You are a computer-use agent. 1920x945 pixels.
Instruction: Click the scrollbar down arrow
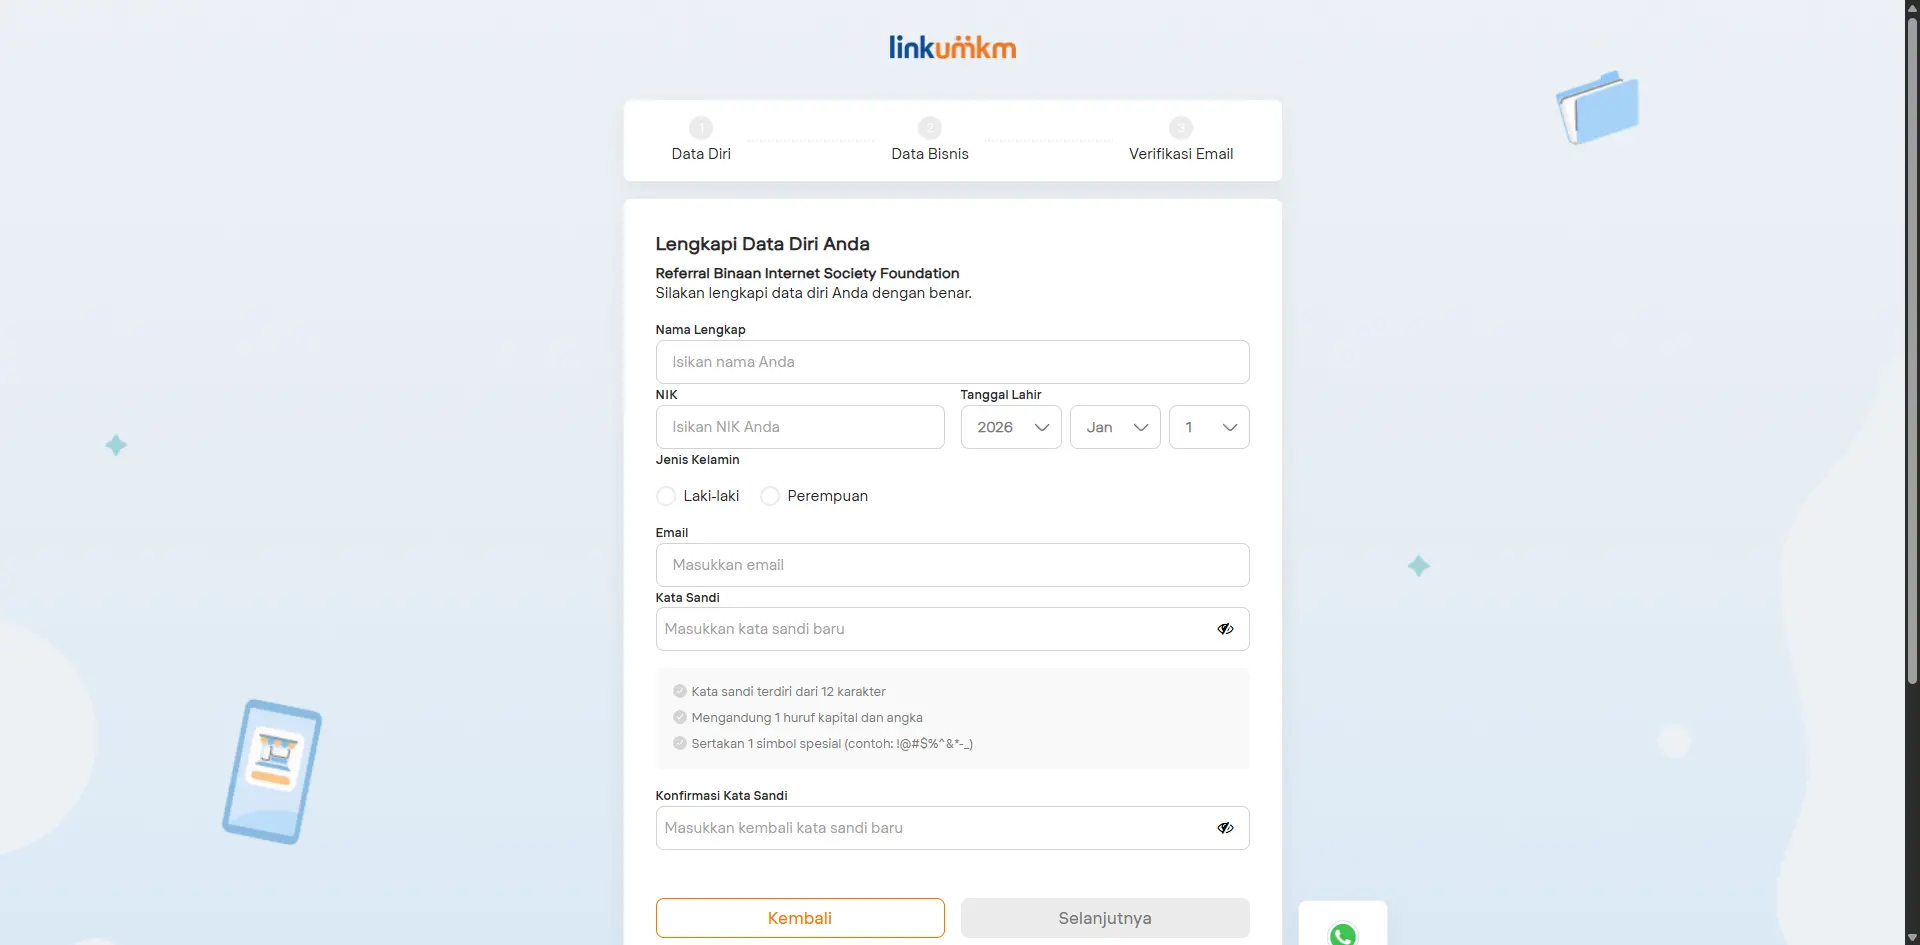click(x=1911, y=937)
